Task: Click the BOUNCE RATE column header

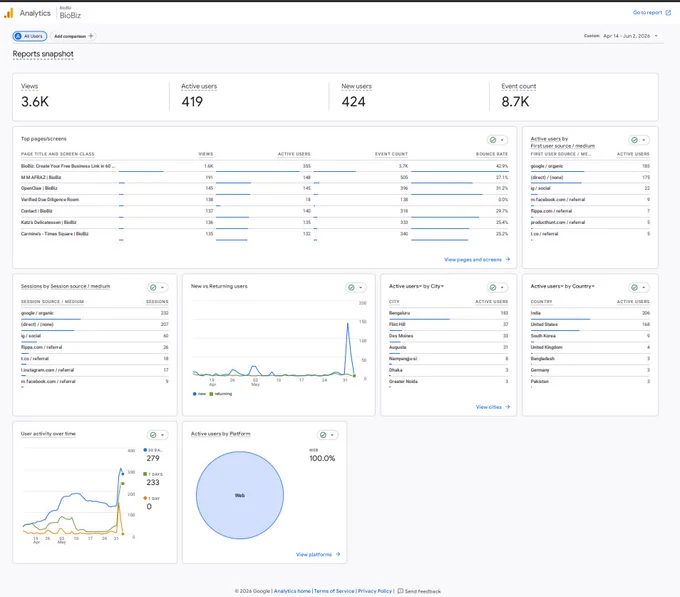Action: [x=491, y=154]
